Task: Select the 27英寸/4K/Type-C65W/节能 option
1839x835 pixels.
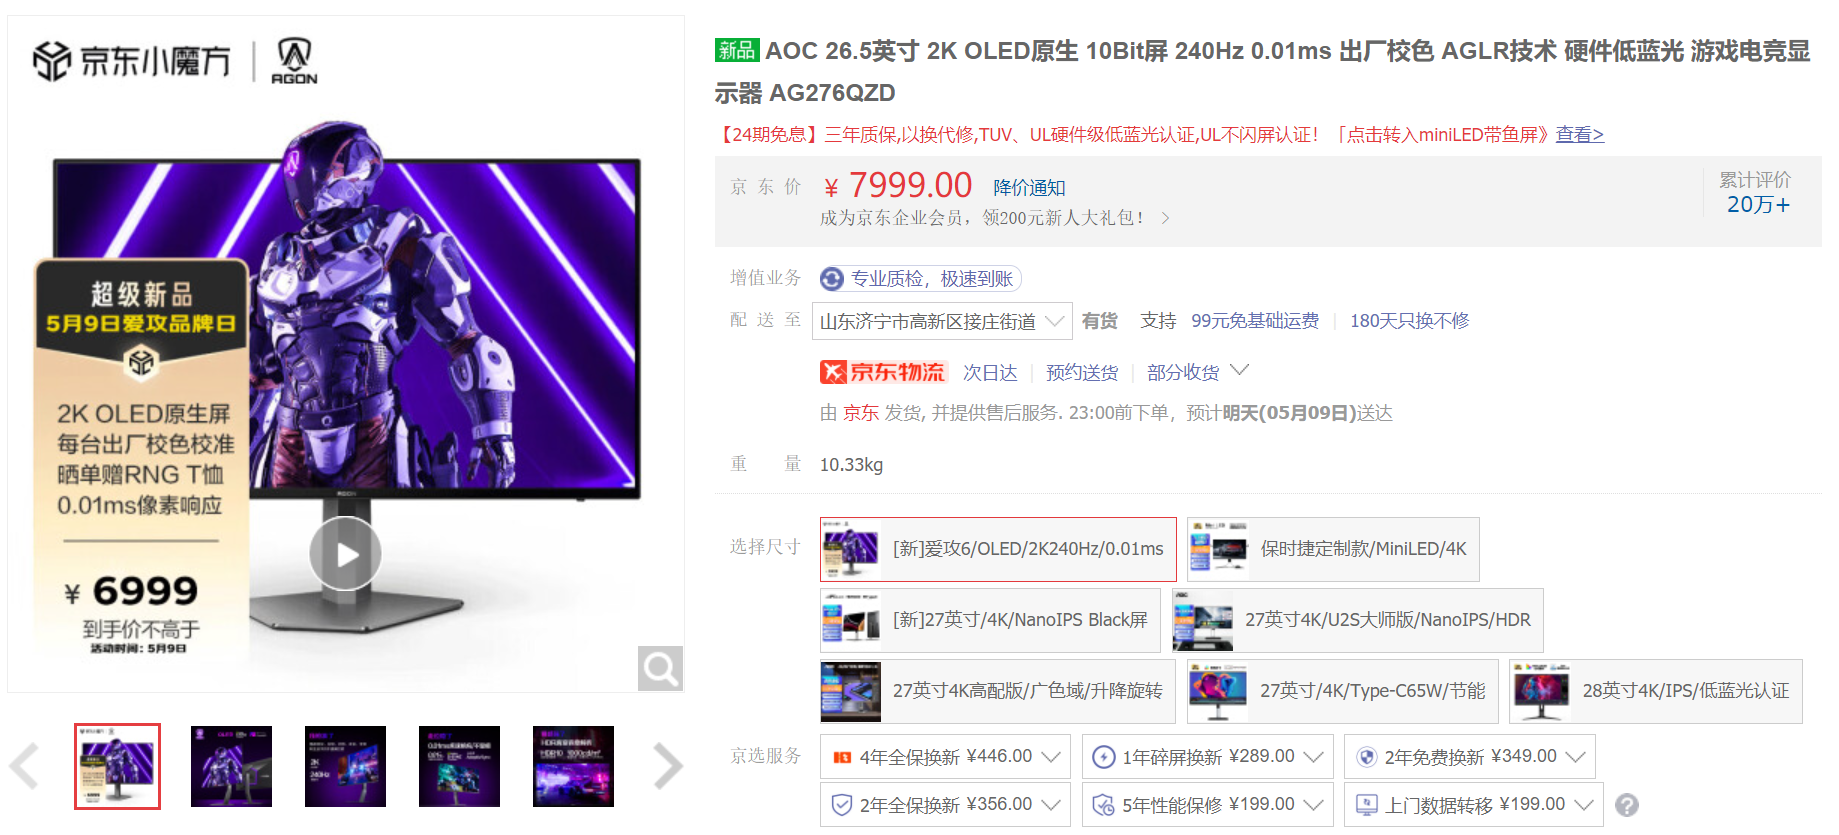Action: pyautogui.click(x=1343, y=691)
